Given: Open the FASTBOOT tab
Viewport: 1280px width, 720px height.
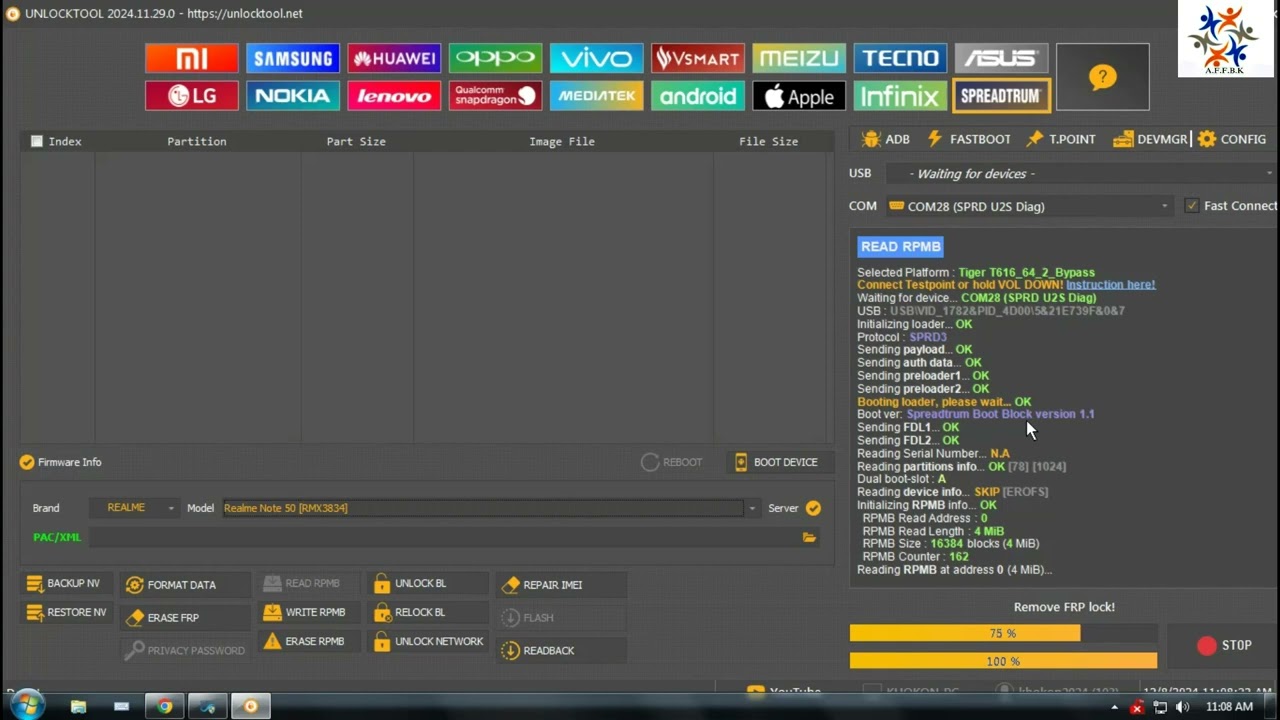Looking at the screenshot, I should (x=969, y=139).
